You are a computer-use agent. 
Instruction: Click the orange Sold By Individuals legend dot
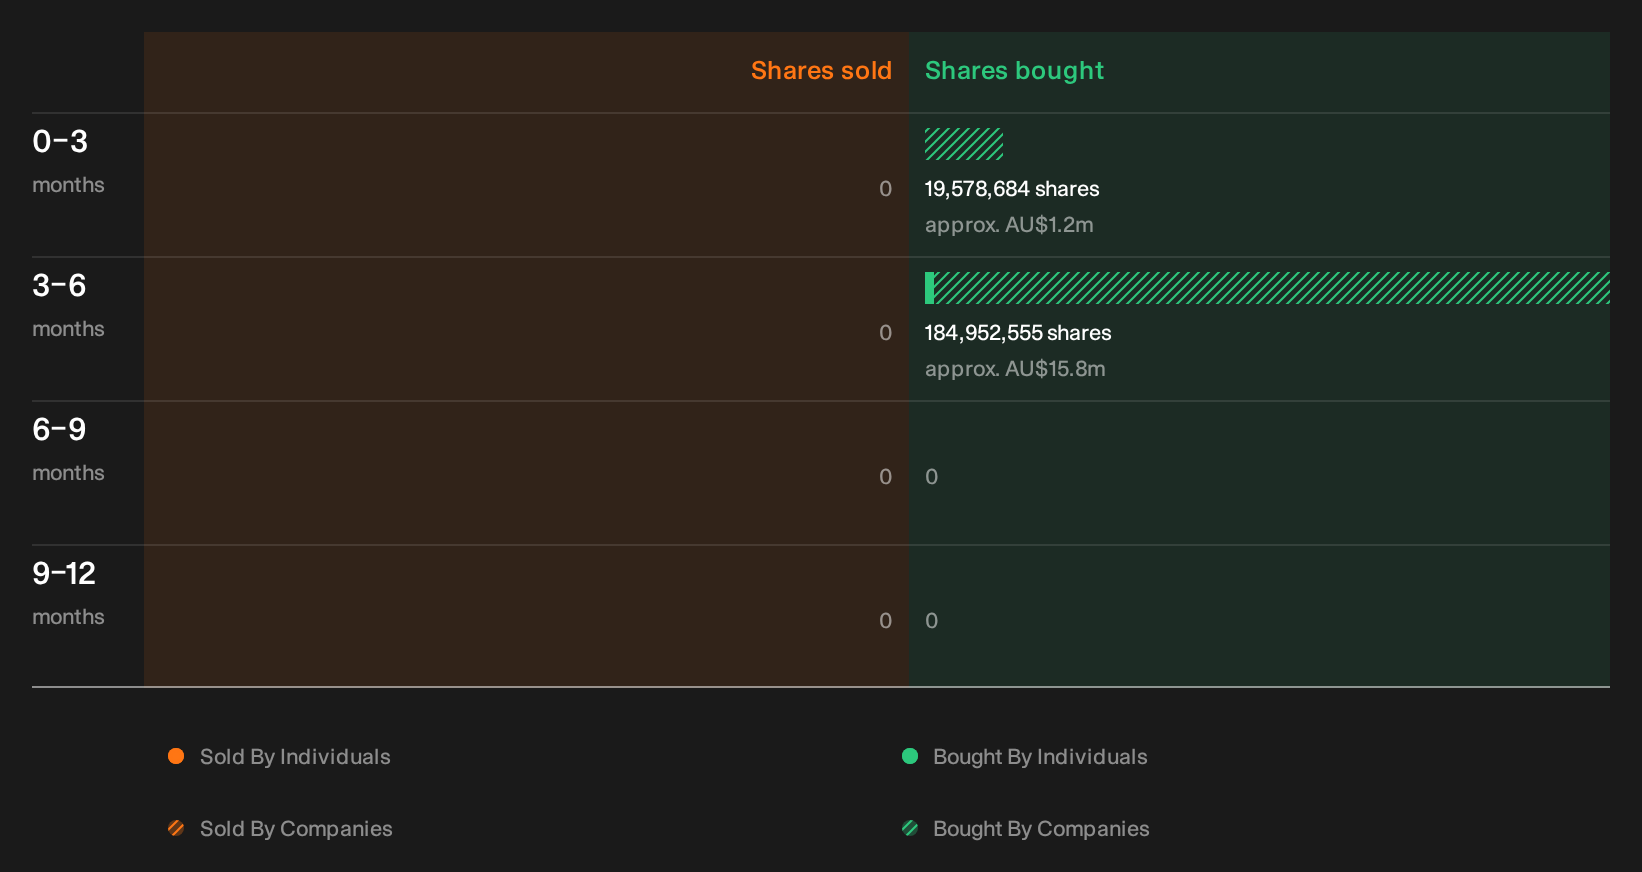(176, 756)
